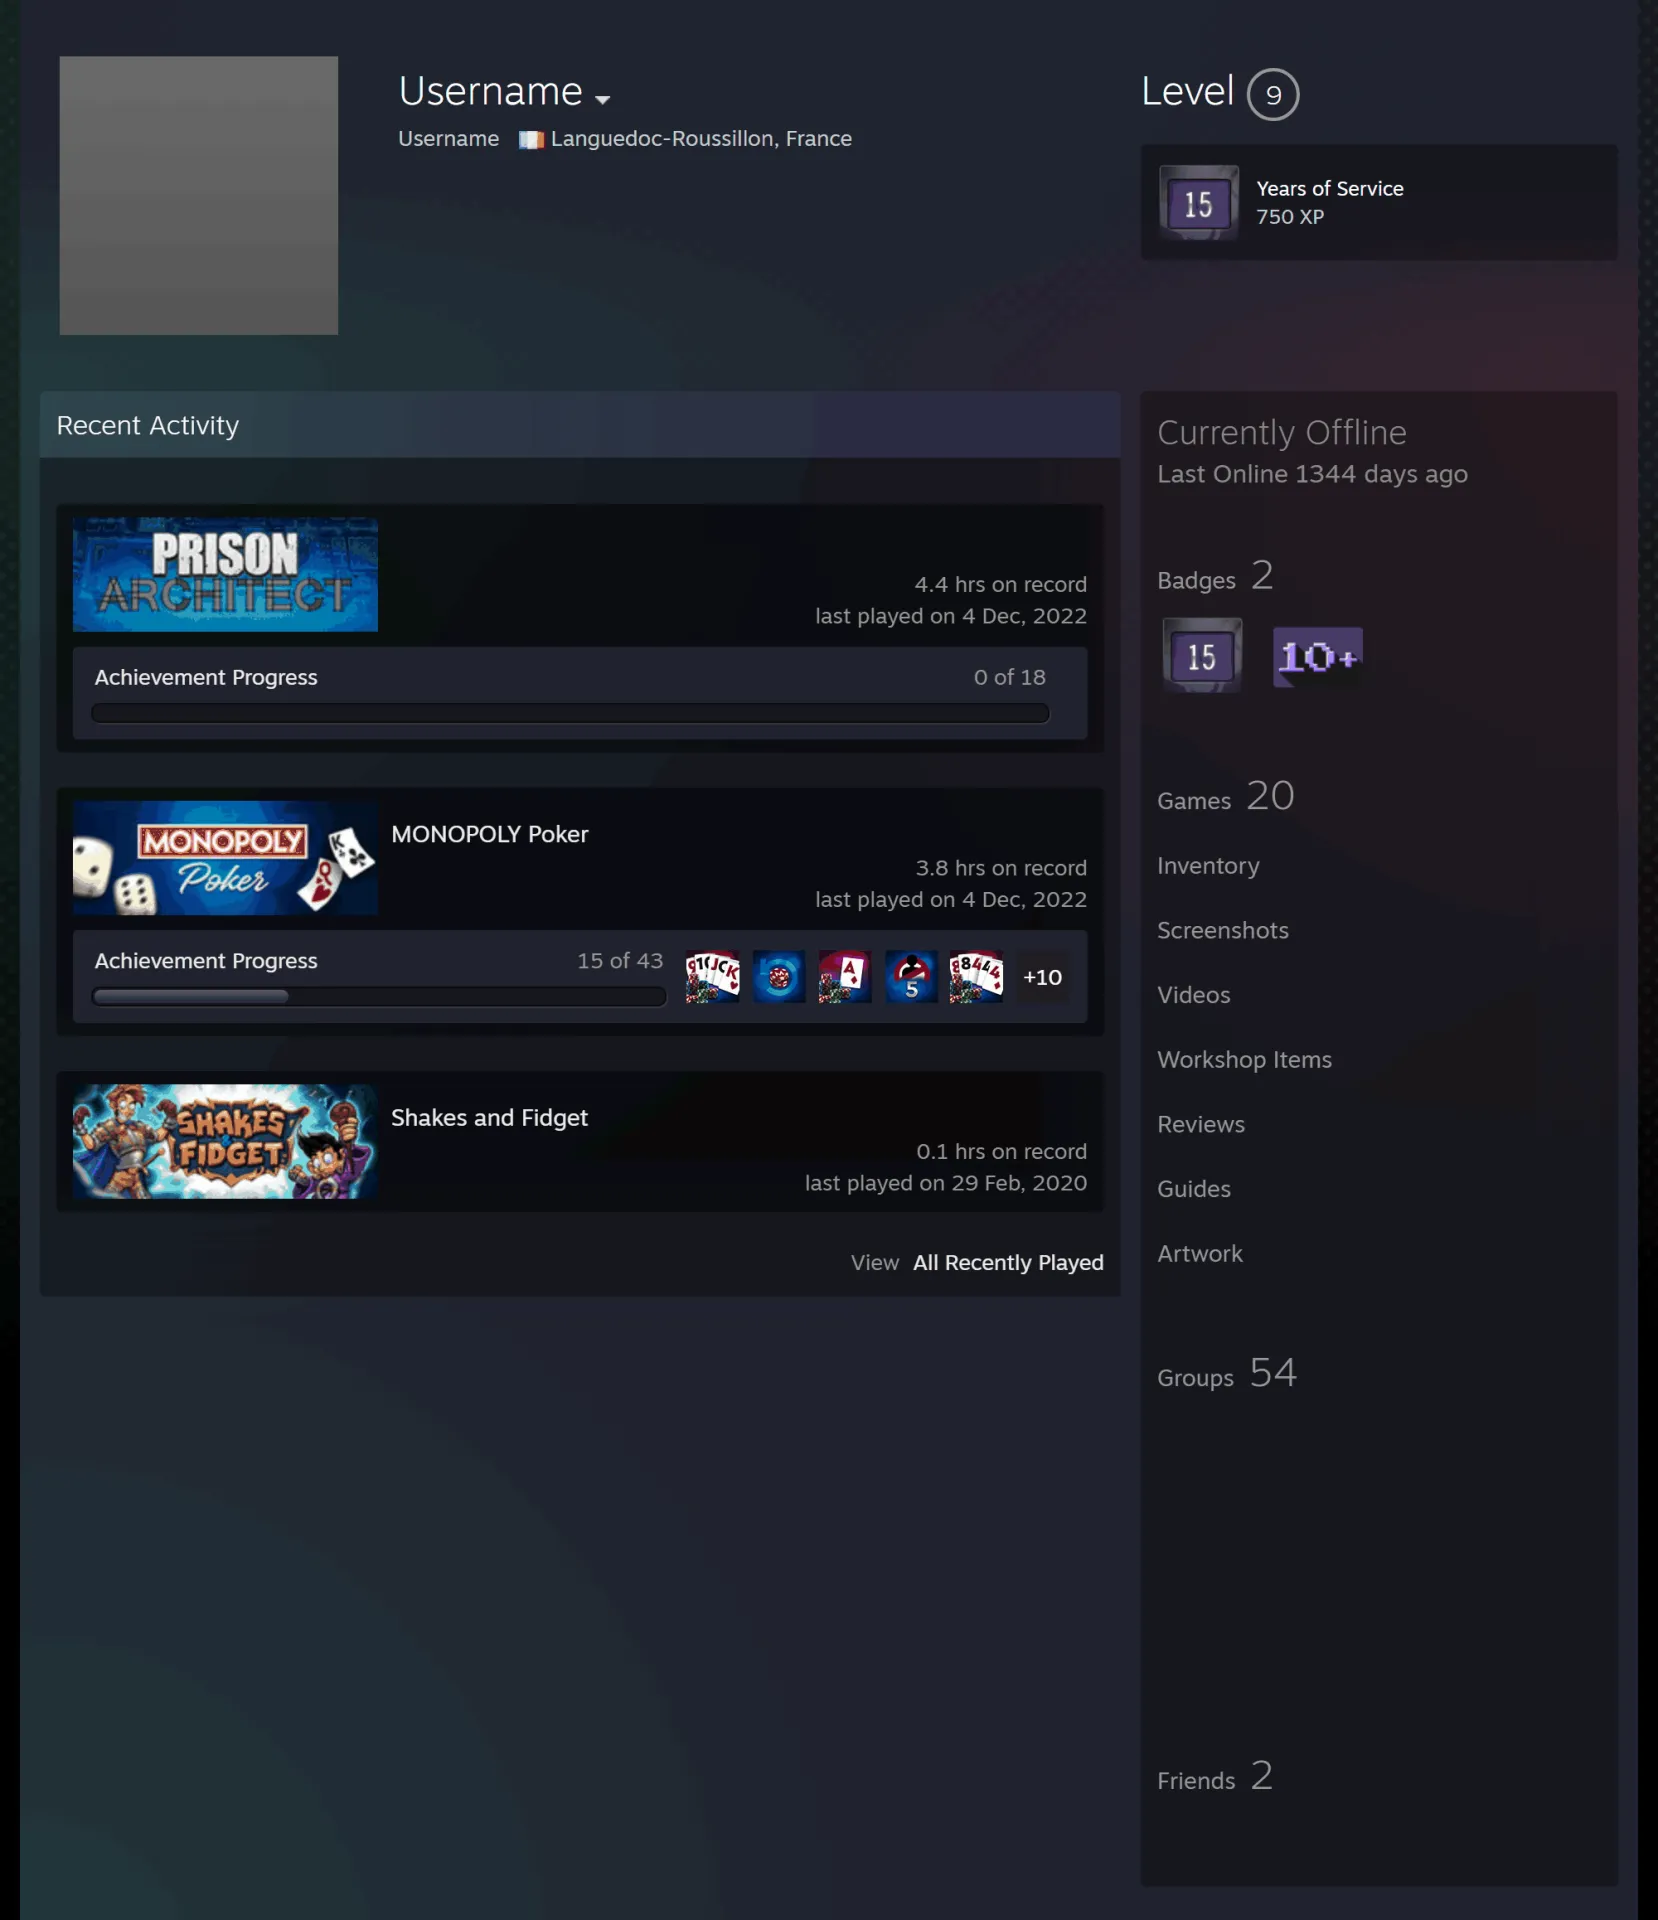
Task: Click the Ace of diamonds achievement icon
Action: coord(845,977)
